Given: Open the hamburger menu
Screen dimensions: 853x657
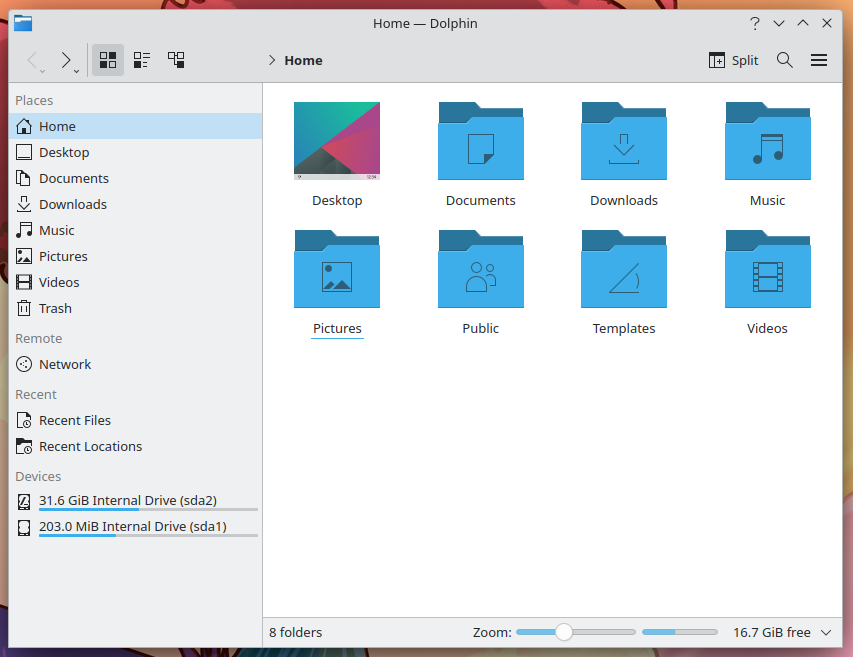Looking at the screenshot, I should [x=819, y=60].
